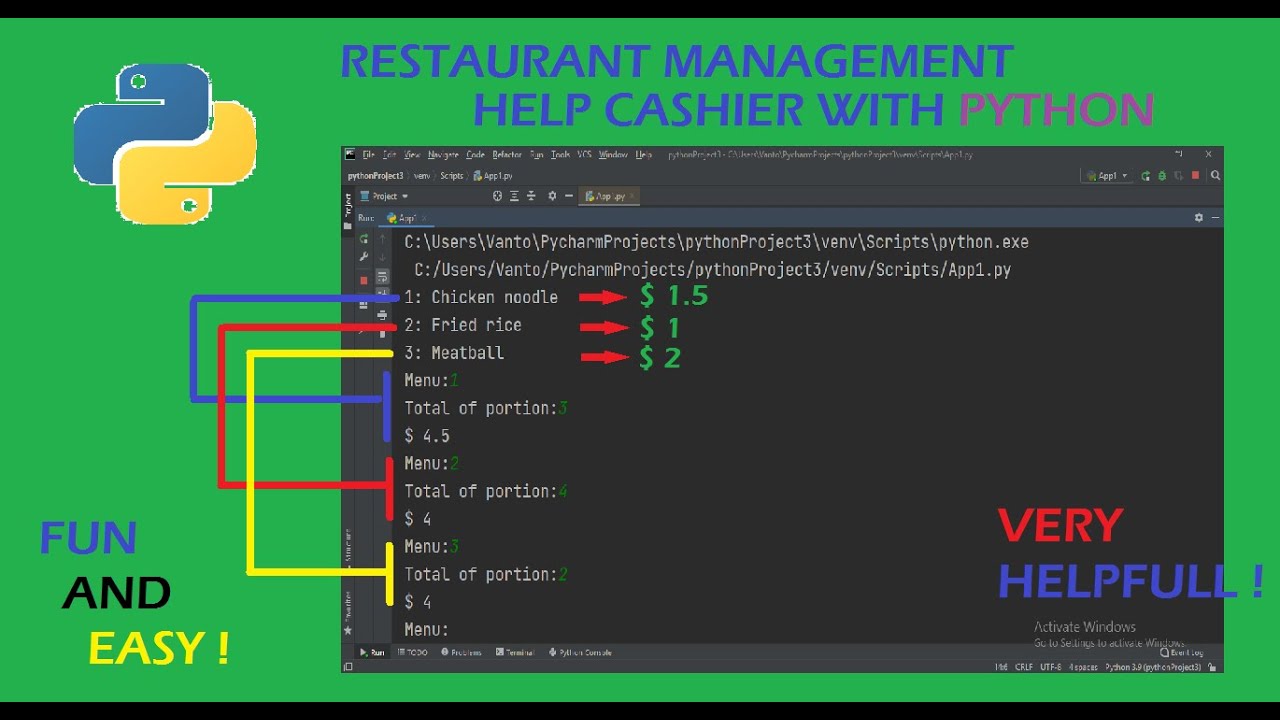The image size is (1280, 720).
Task: Click the up arrow in Run console toolbar
Action: (x=382, y=239)
